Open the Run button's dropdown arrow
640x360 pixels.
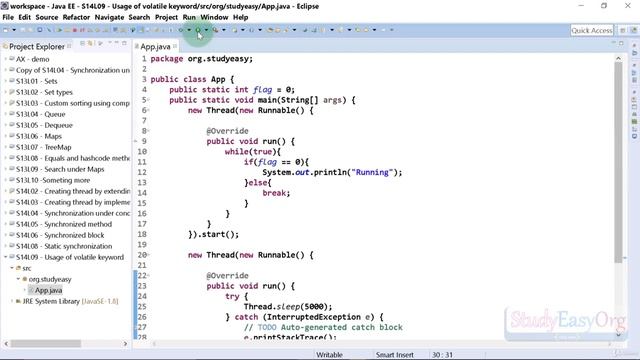206,30
